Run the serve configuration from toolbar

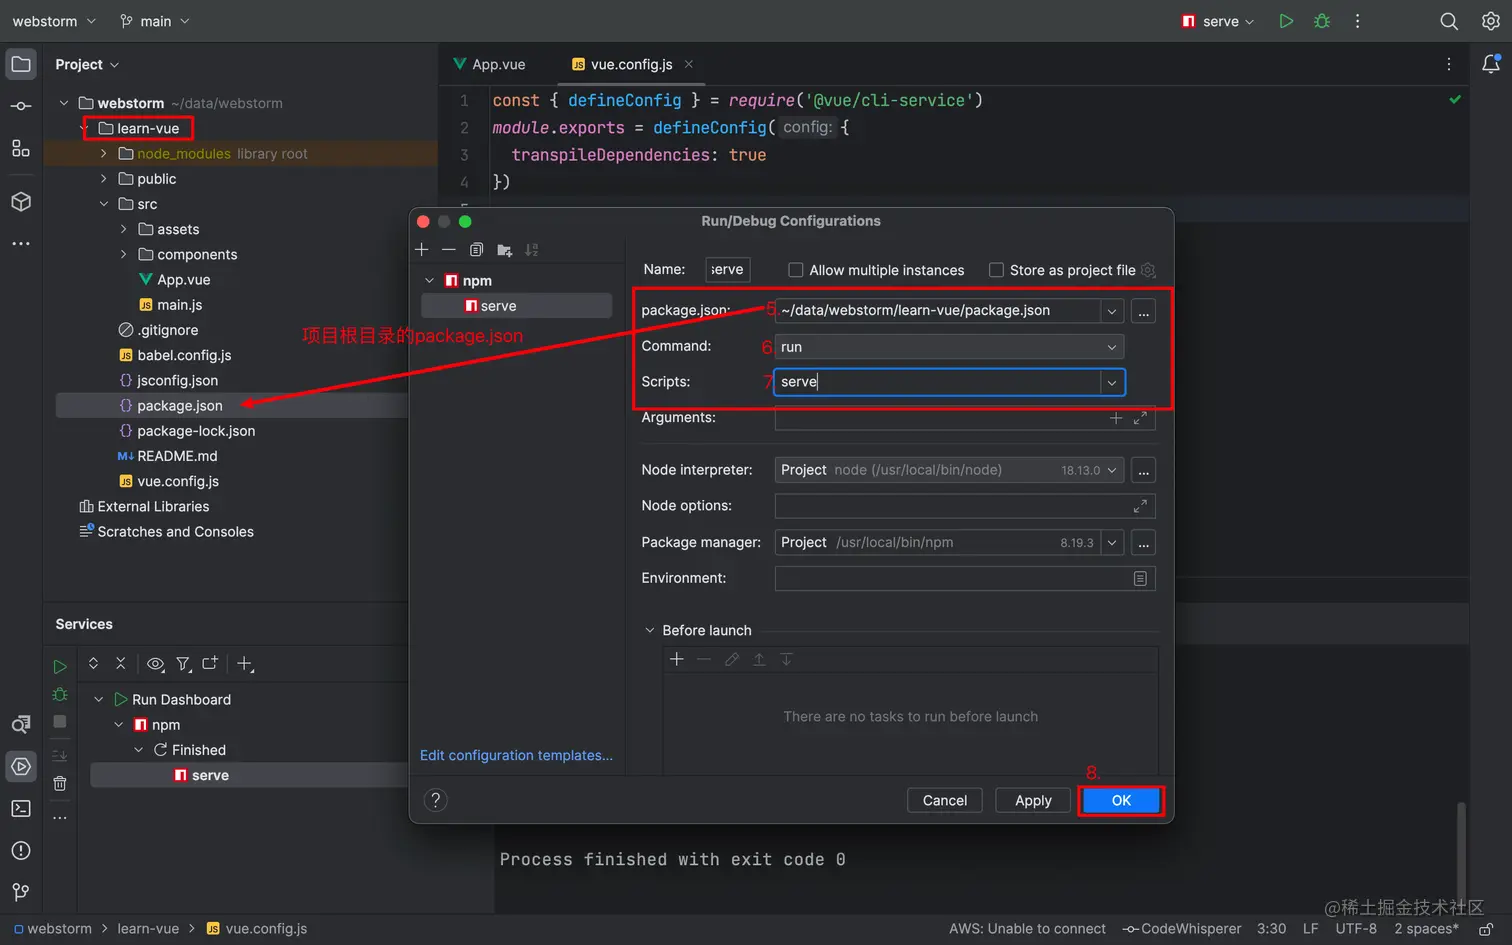coord(1286,21)
